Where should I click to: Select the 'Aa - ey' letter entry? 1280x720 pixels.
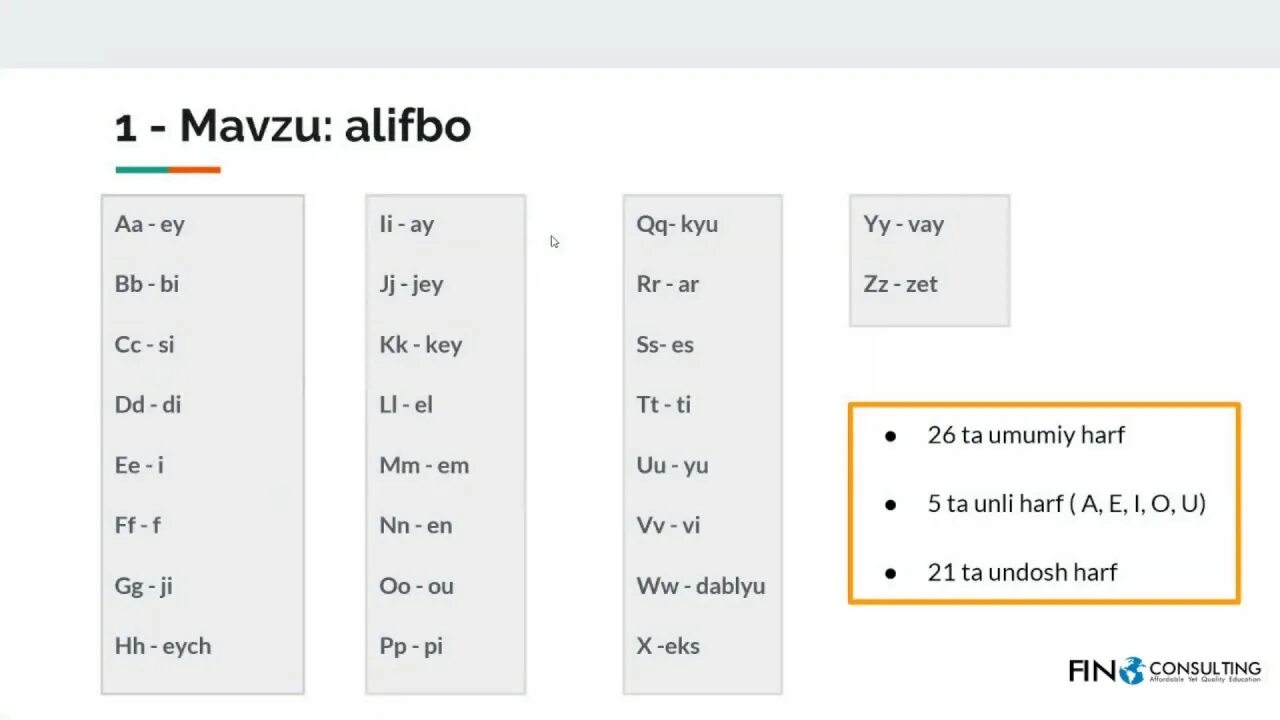tap(150, 224)
